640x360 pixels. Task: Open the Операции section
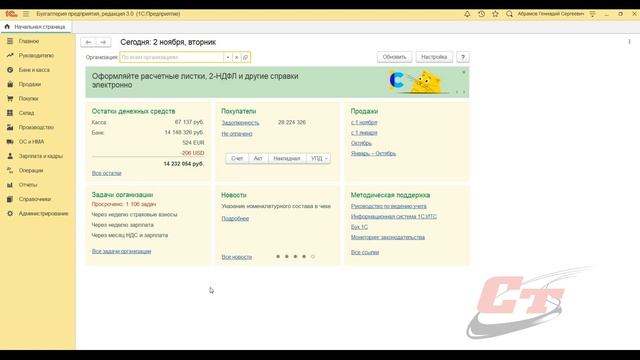(x=31, y=171)
